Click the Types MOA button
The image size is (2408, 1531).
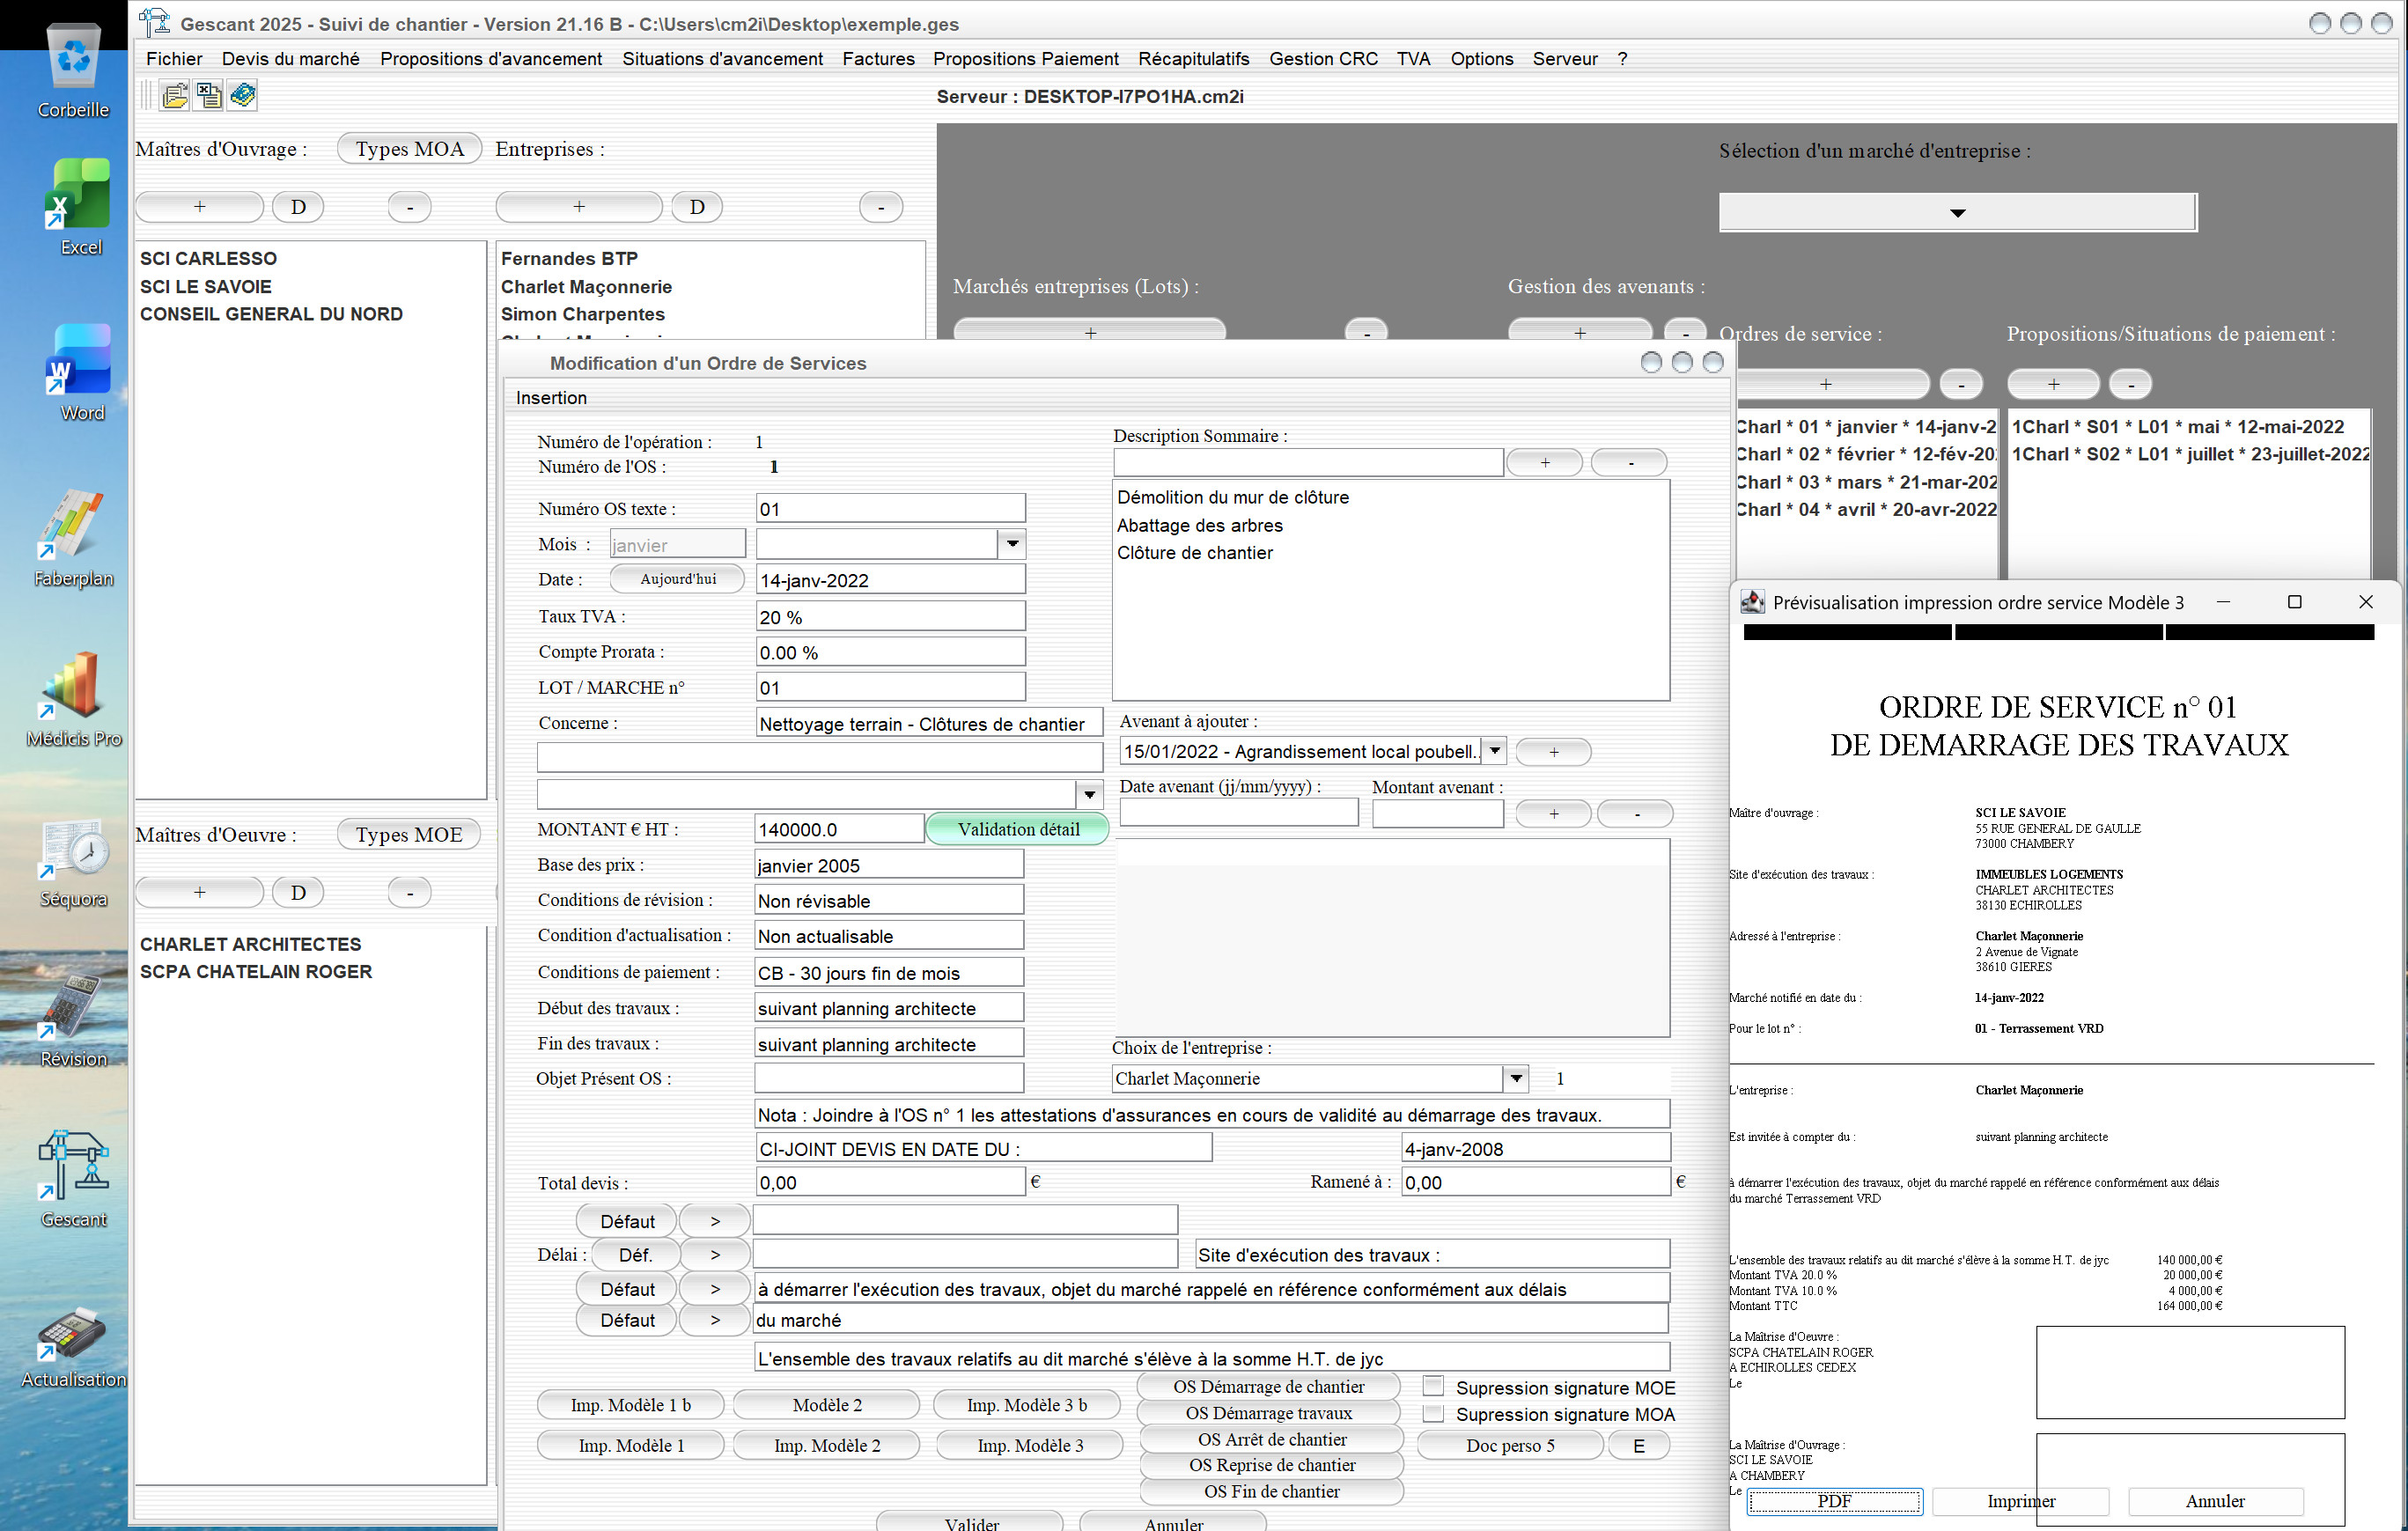point(409,149)
